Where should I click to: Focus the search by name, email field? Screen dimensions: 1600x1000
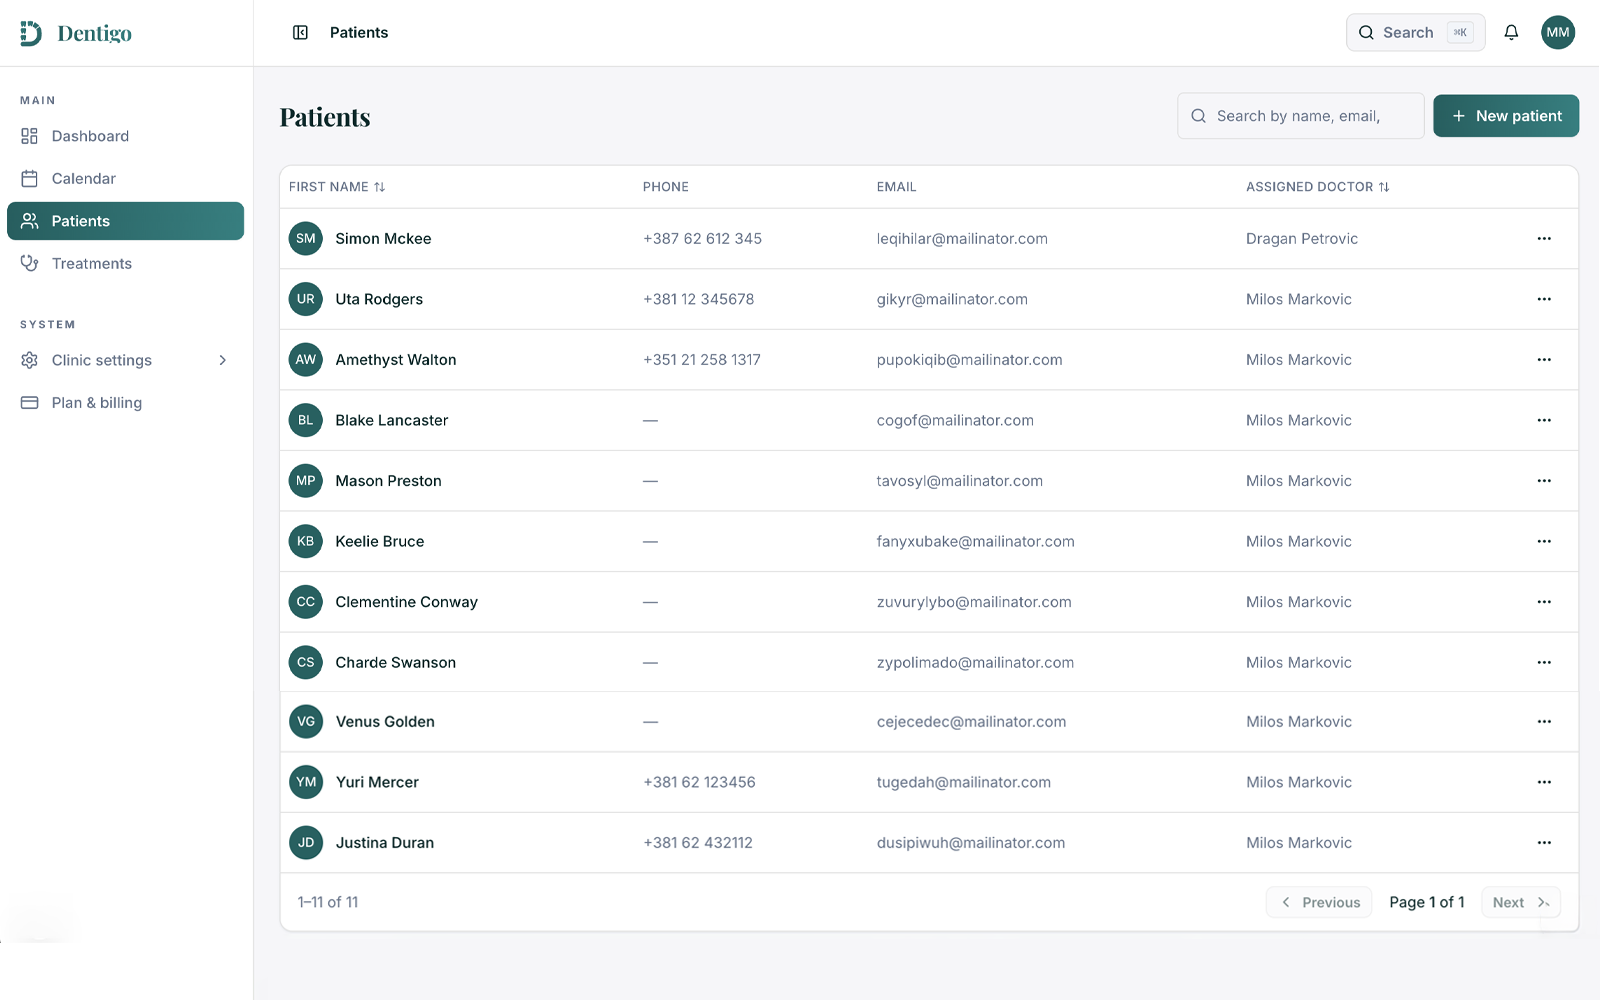pyautogui.click(x=1300, y=116)
